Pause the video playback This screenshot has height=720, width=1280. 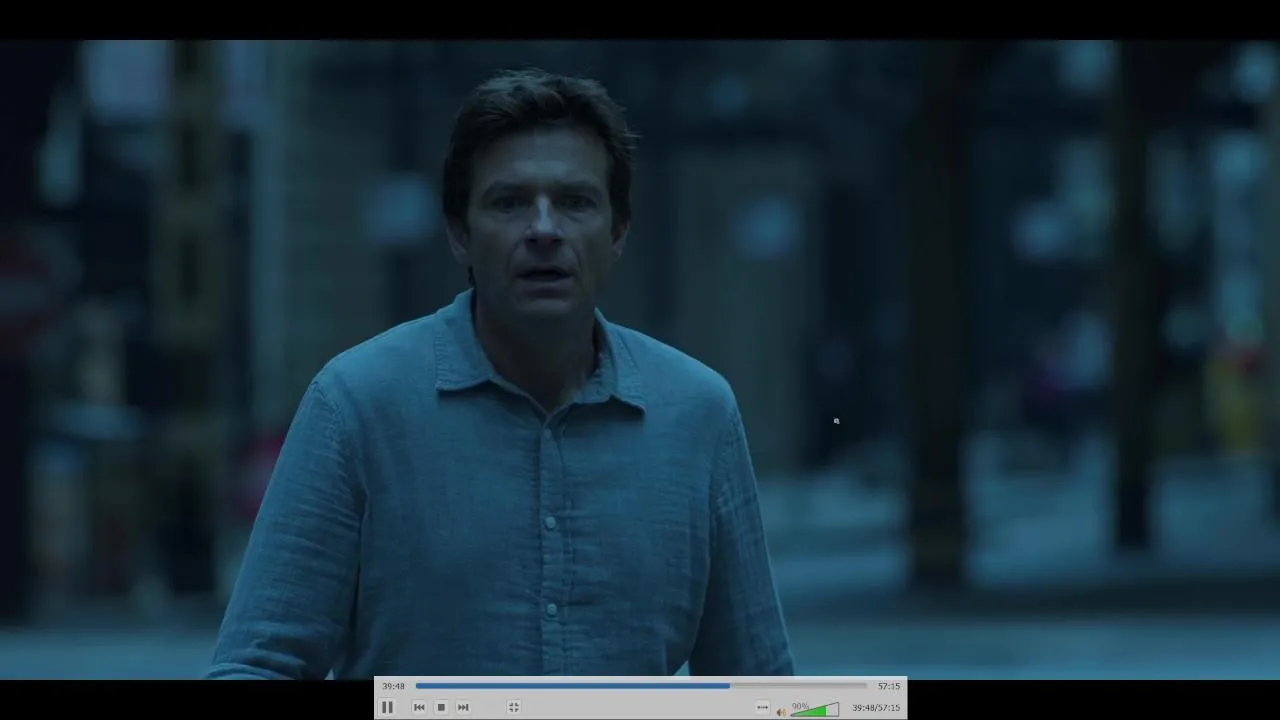[387, 707]
